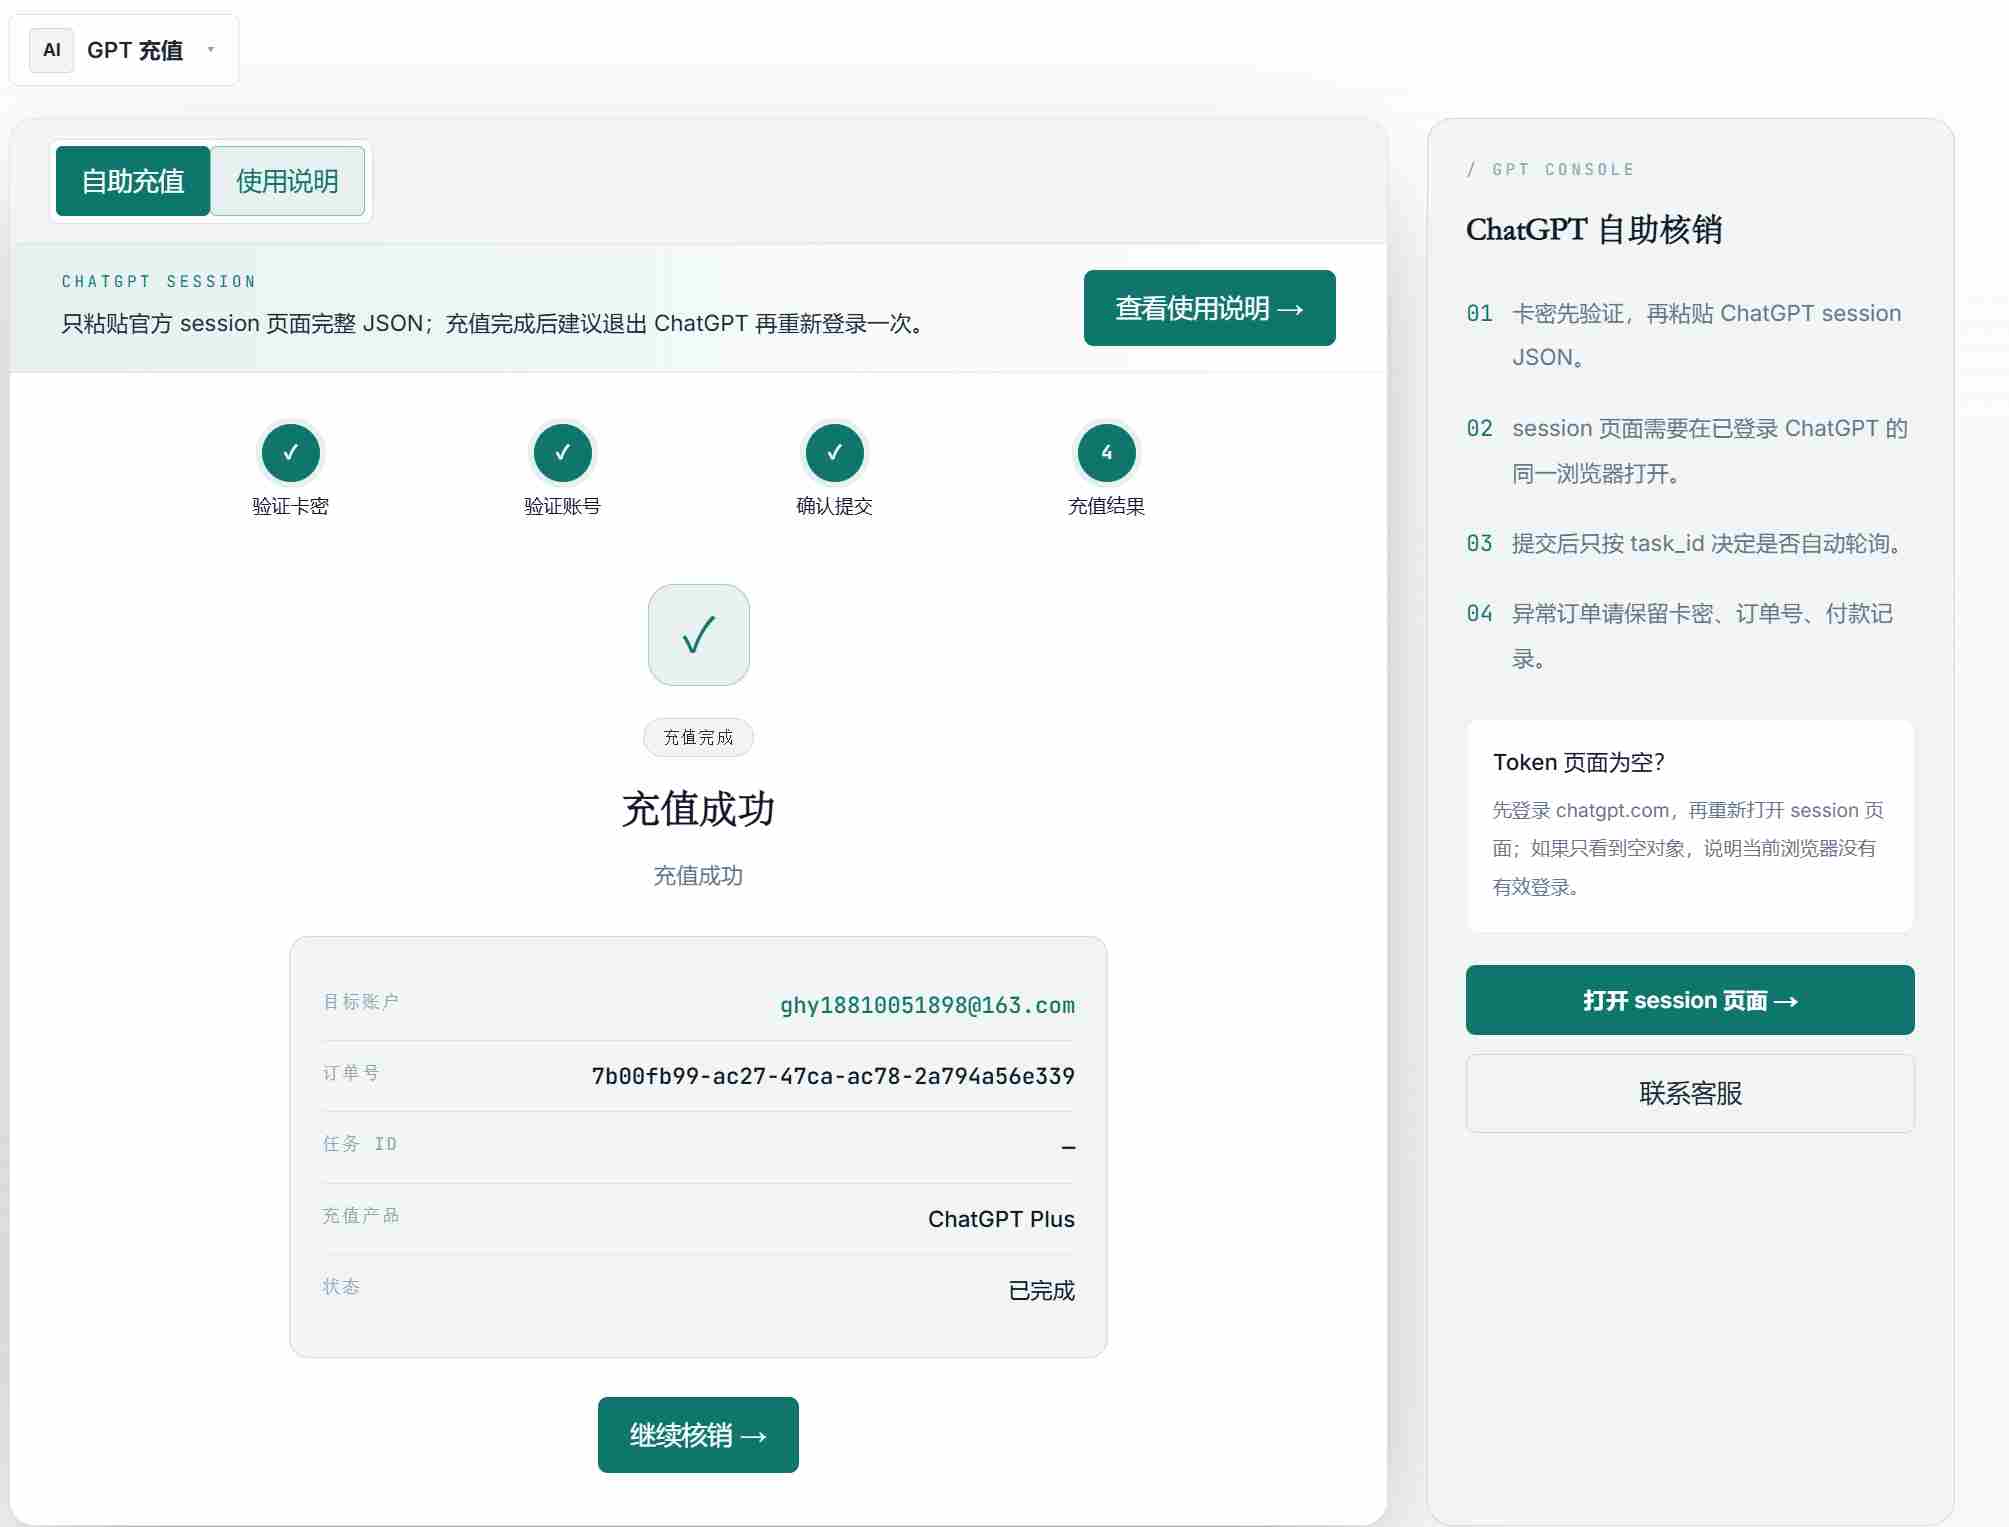Select step 4 充值结果 circle

click(x=1107, y=452)
